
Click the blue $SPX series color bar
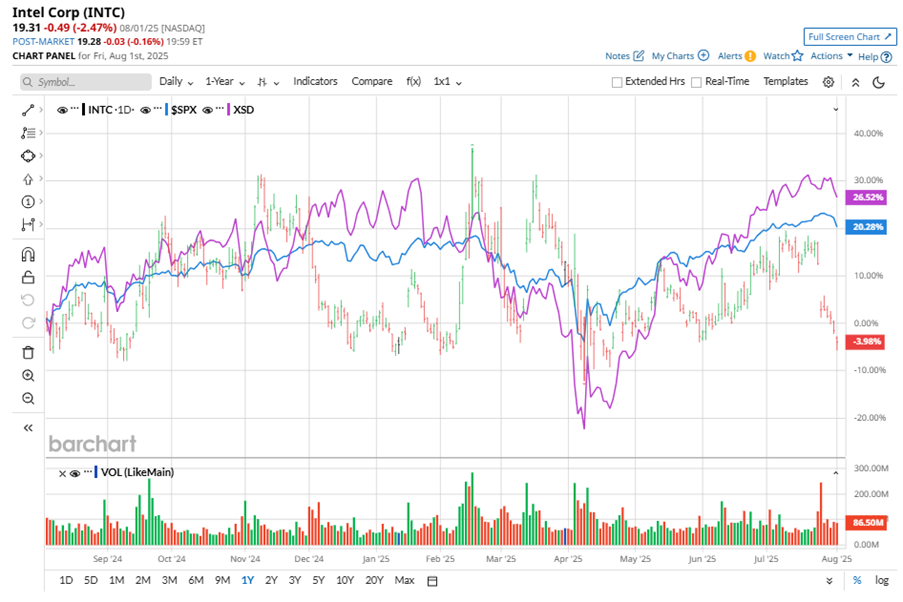click(x=166, y=109)
